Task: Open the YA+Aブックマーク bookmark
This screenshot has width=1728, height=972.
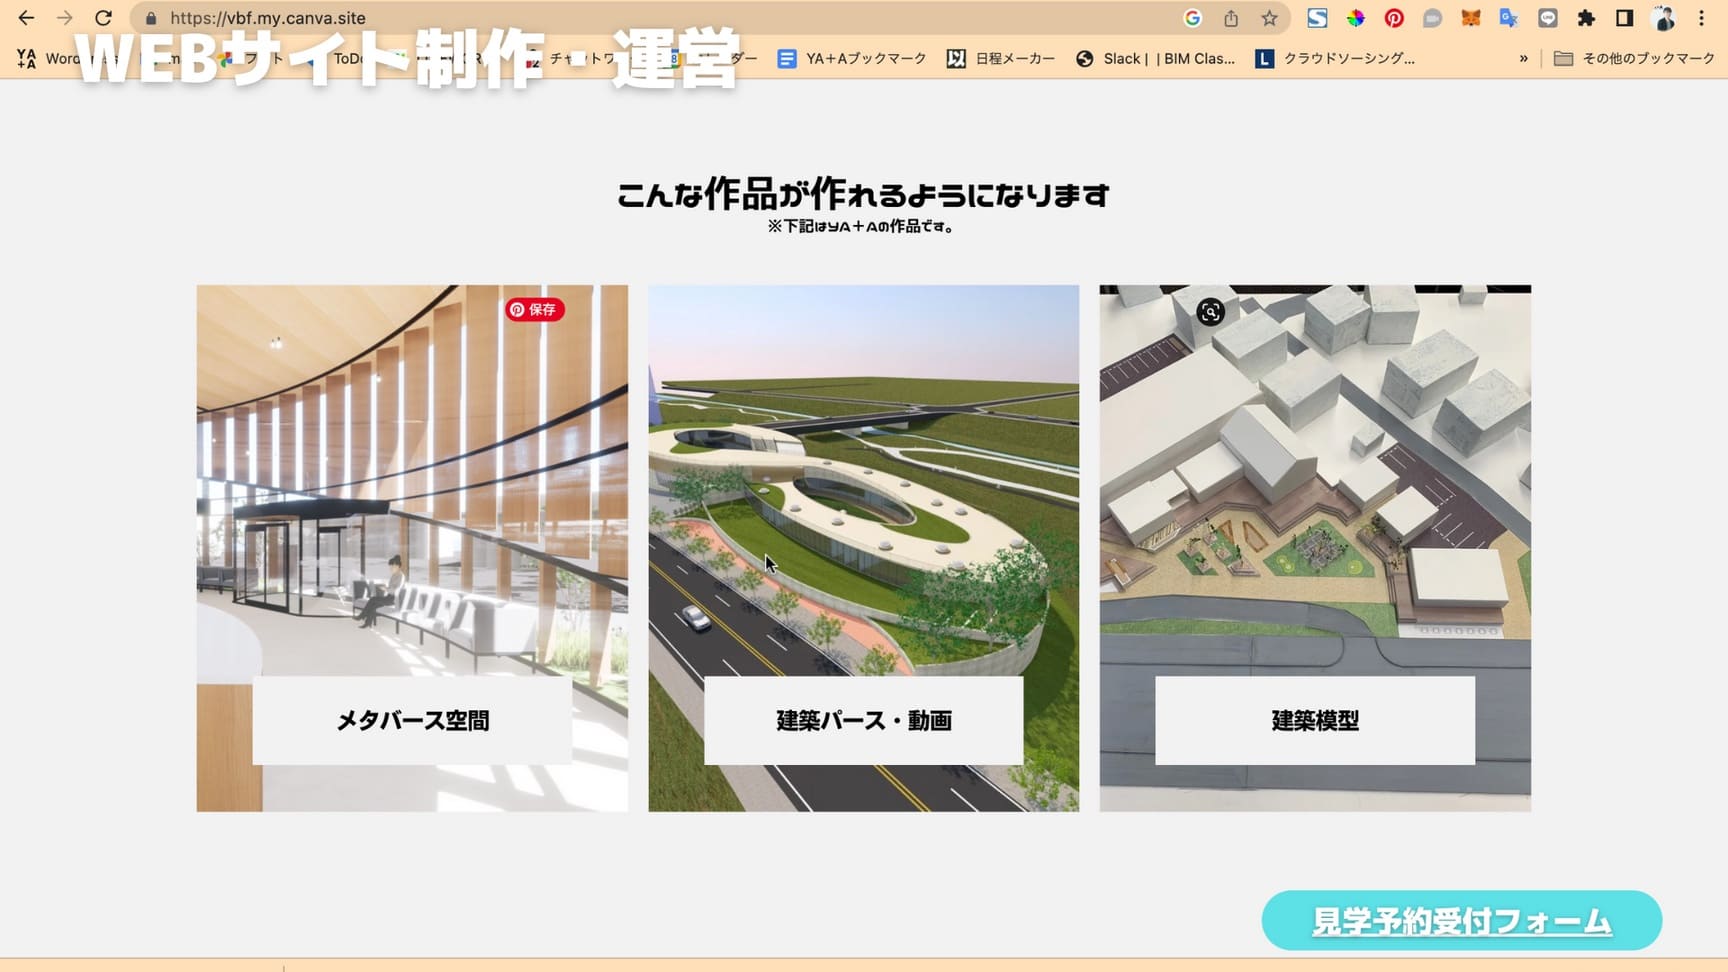Action: (853, 59)
